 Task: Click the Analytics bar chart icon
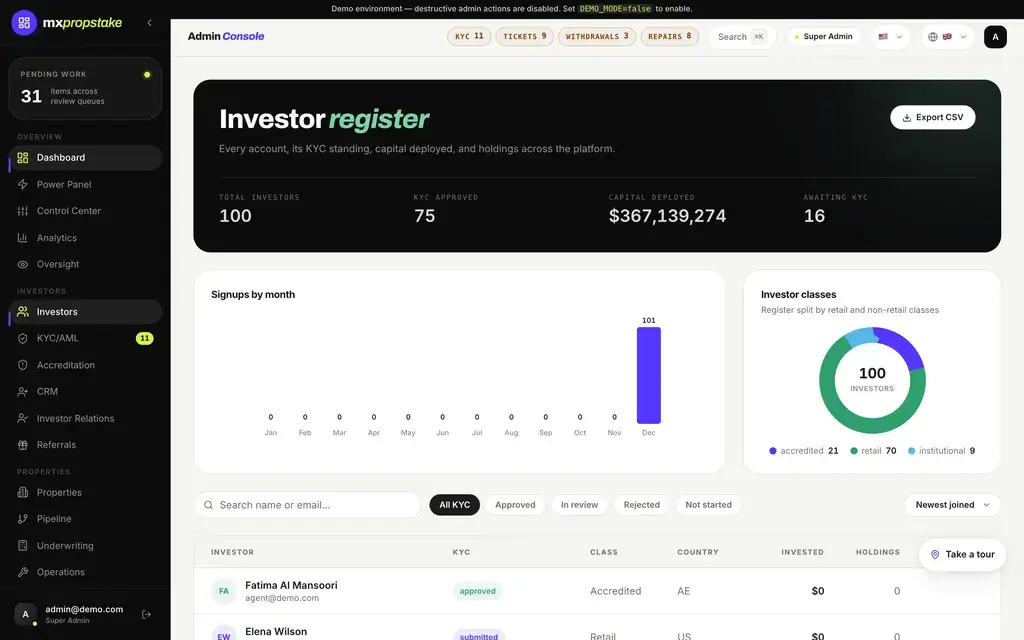[x=23, y=238]
